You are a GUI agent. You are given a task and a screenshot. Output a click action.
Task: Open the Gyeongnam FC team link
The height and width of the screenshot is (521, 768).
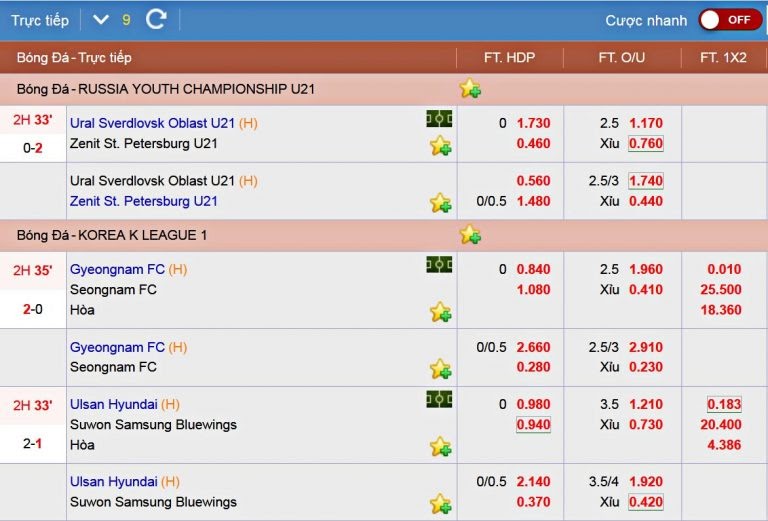click(x=117, y=269)
